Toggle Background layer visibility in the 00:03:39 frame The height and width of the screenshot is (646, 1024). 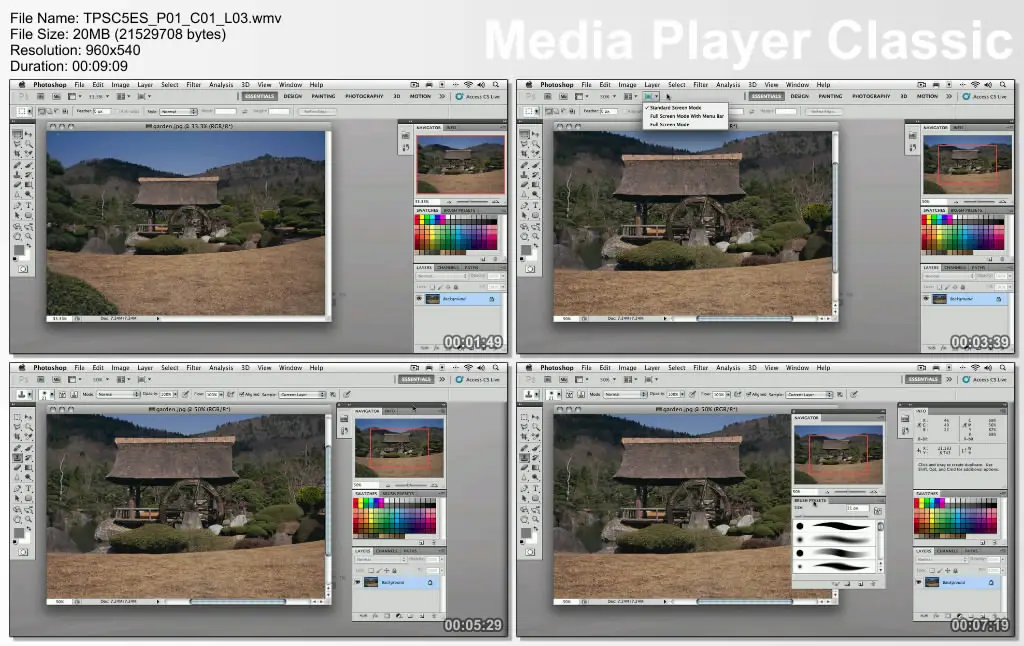(x=926, y=299)
